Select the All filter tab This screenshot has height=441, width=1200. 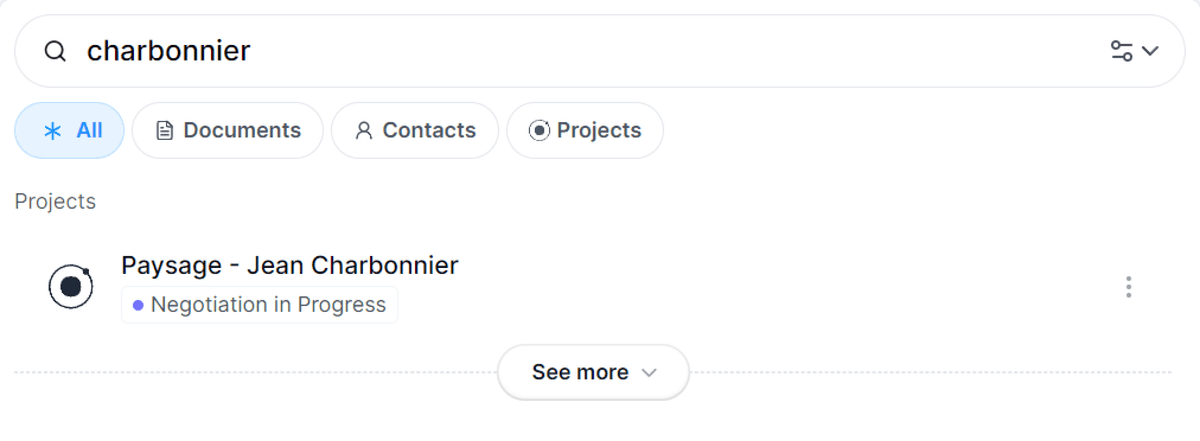69,131
